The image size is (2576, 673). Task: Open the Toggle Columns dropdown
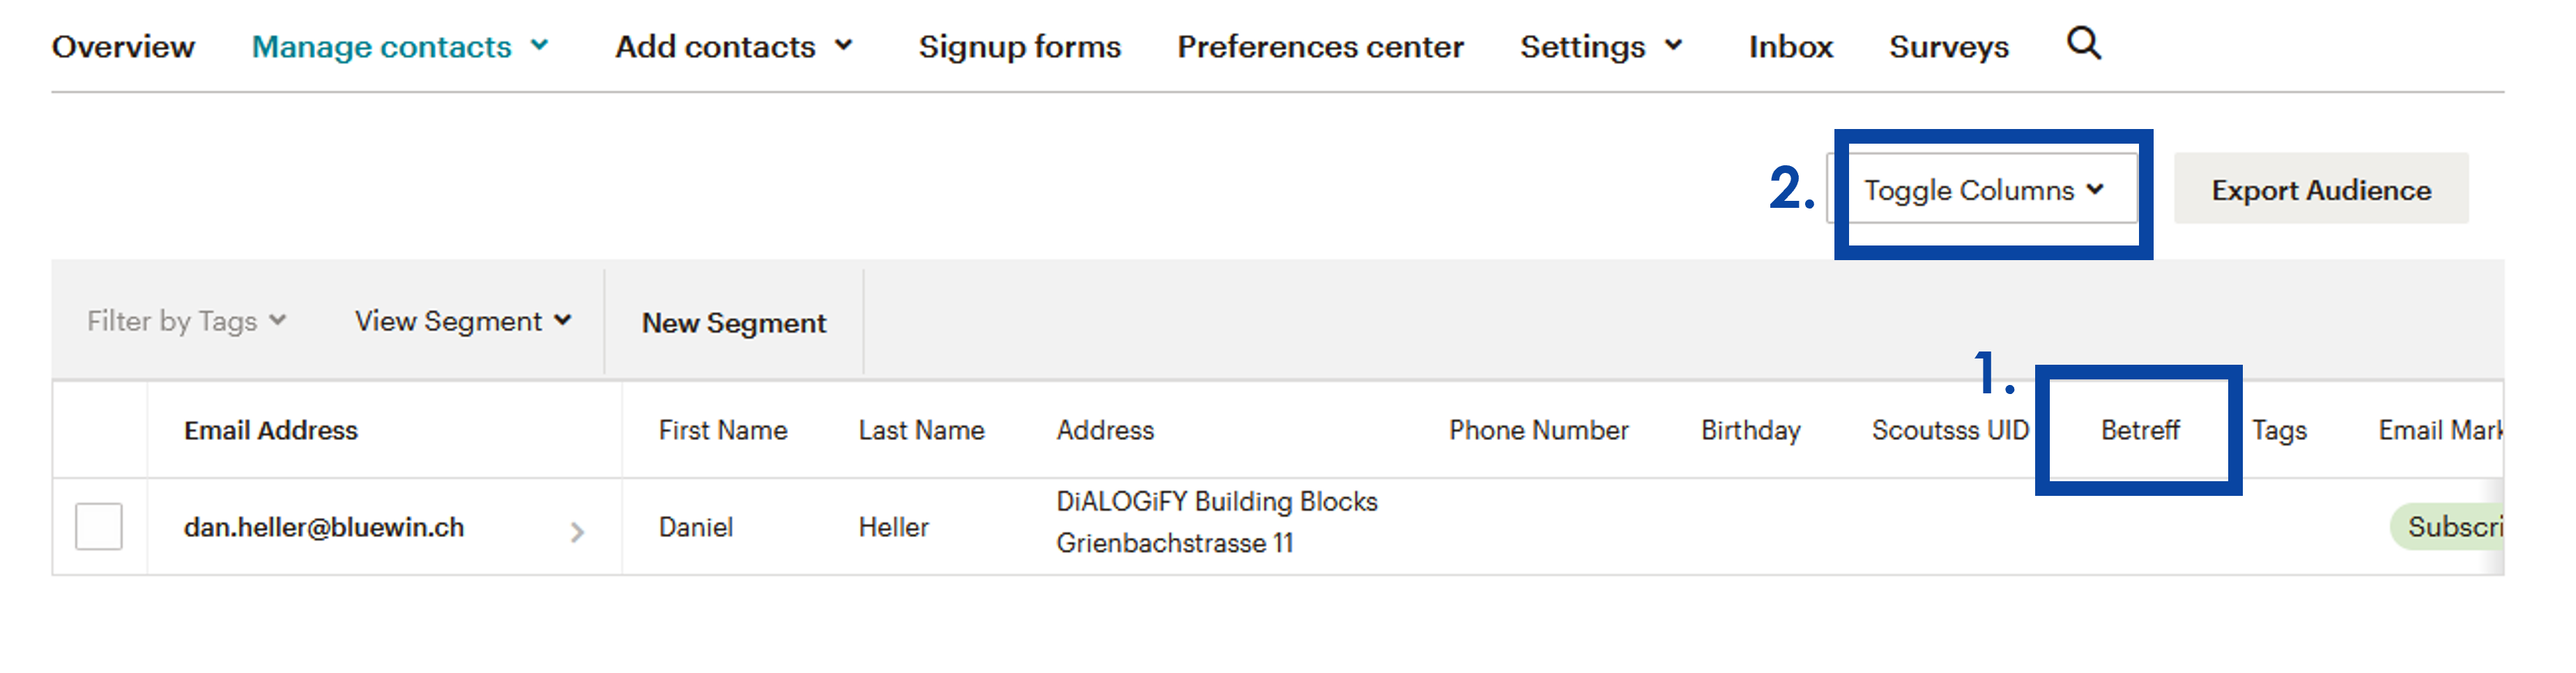[x=1983, y=190]
